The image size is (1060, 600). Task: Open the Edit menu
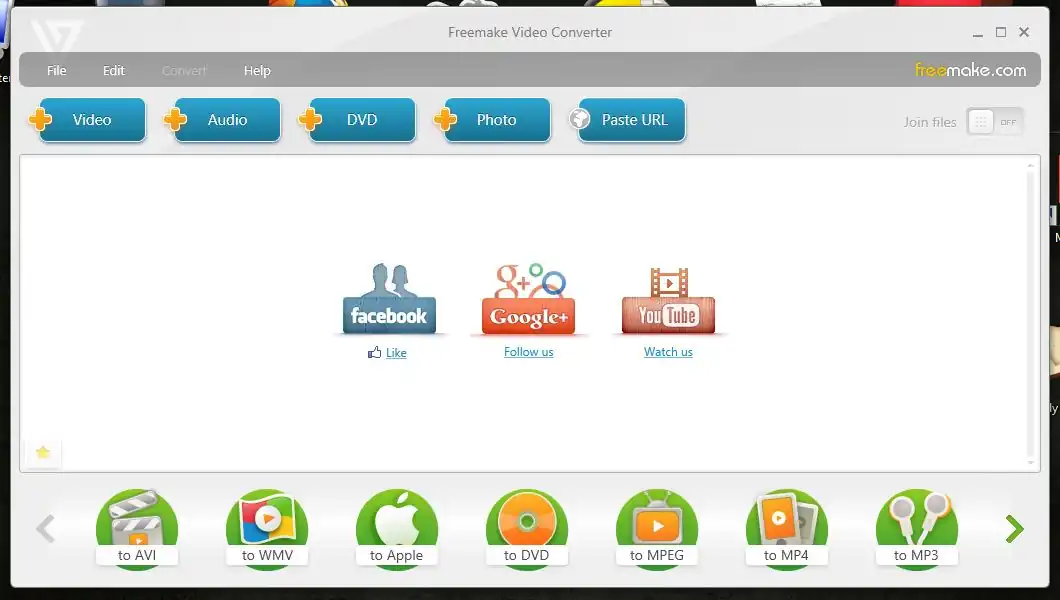(x=114, y=71)
